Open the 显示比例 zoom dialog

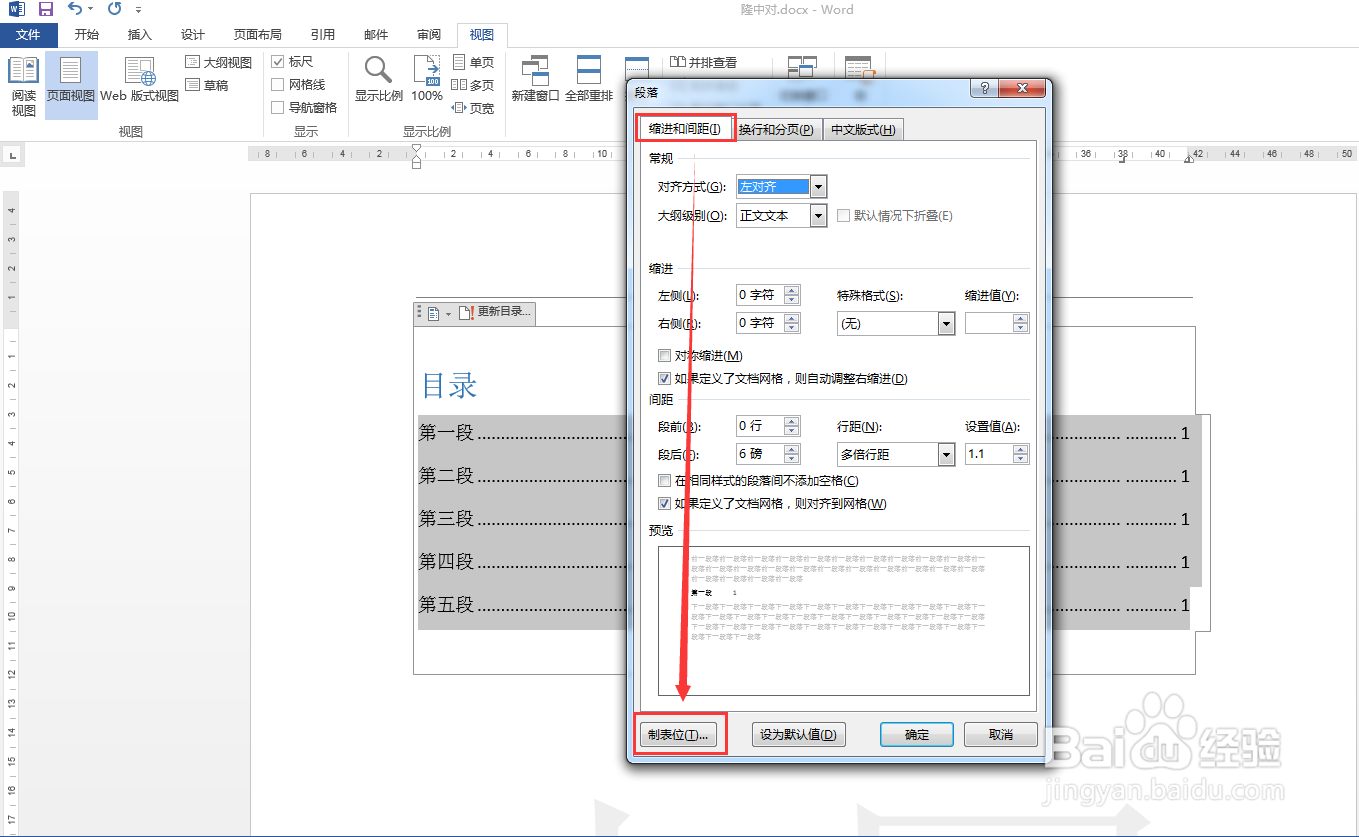click(378, 80)
